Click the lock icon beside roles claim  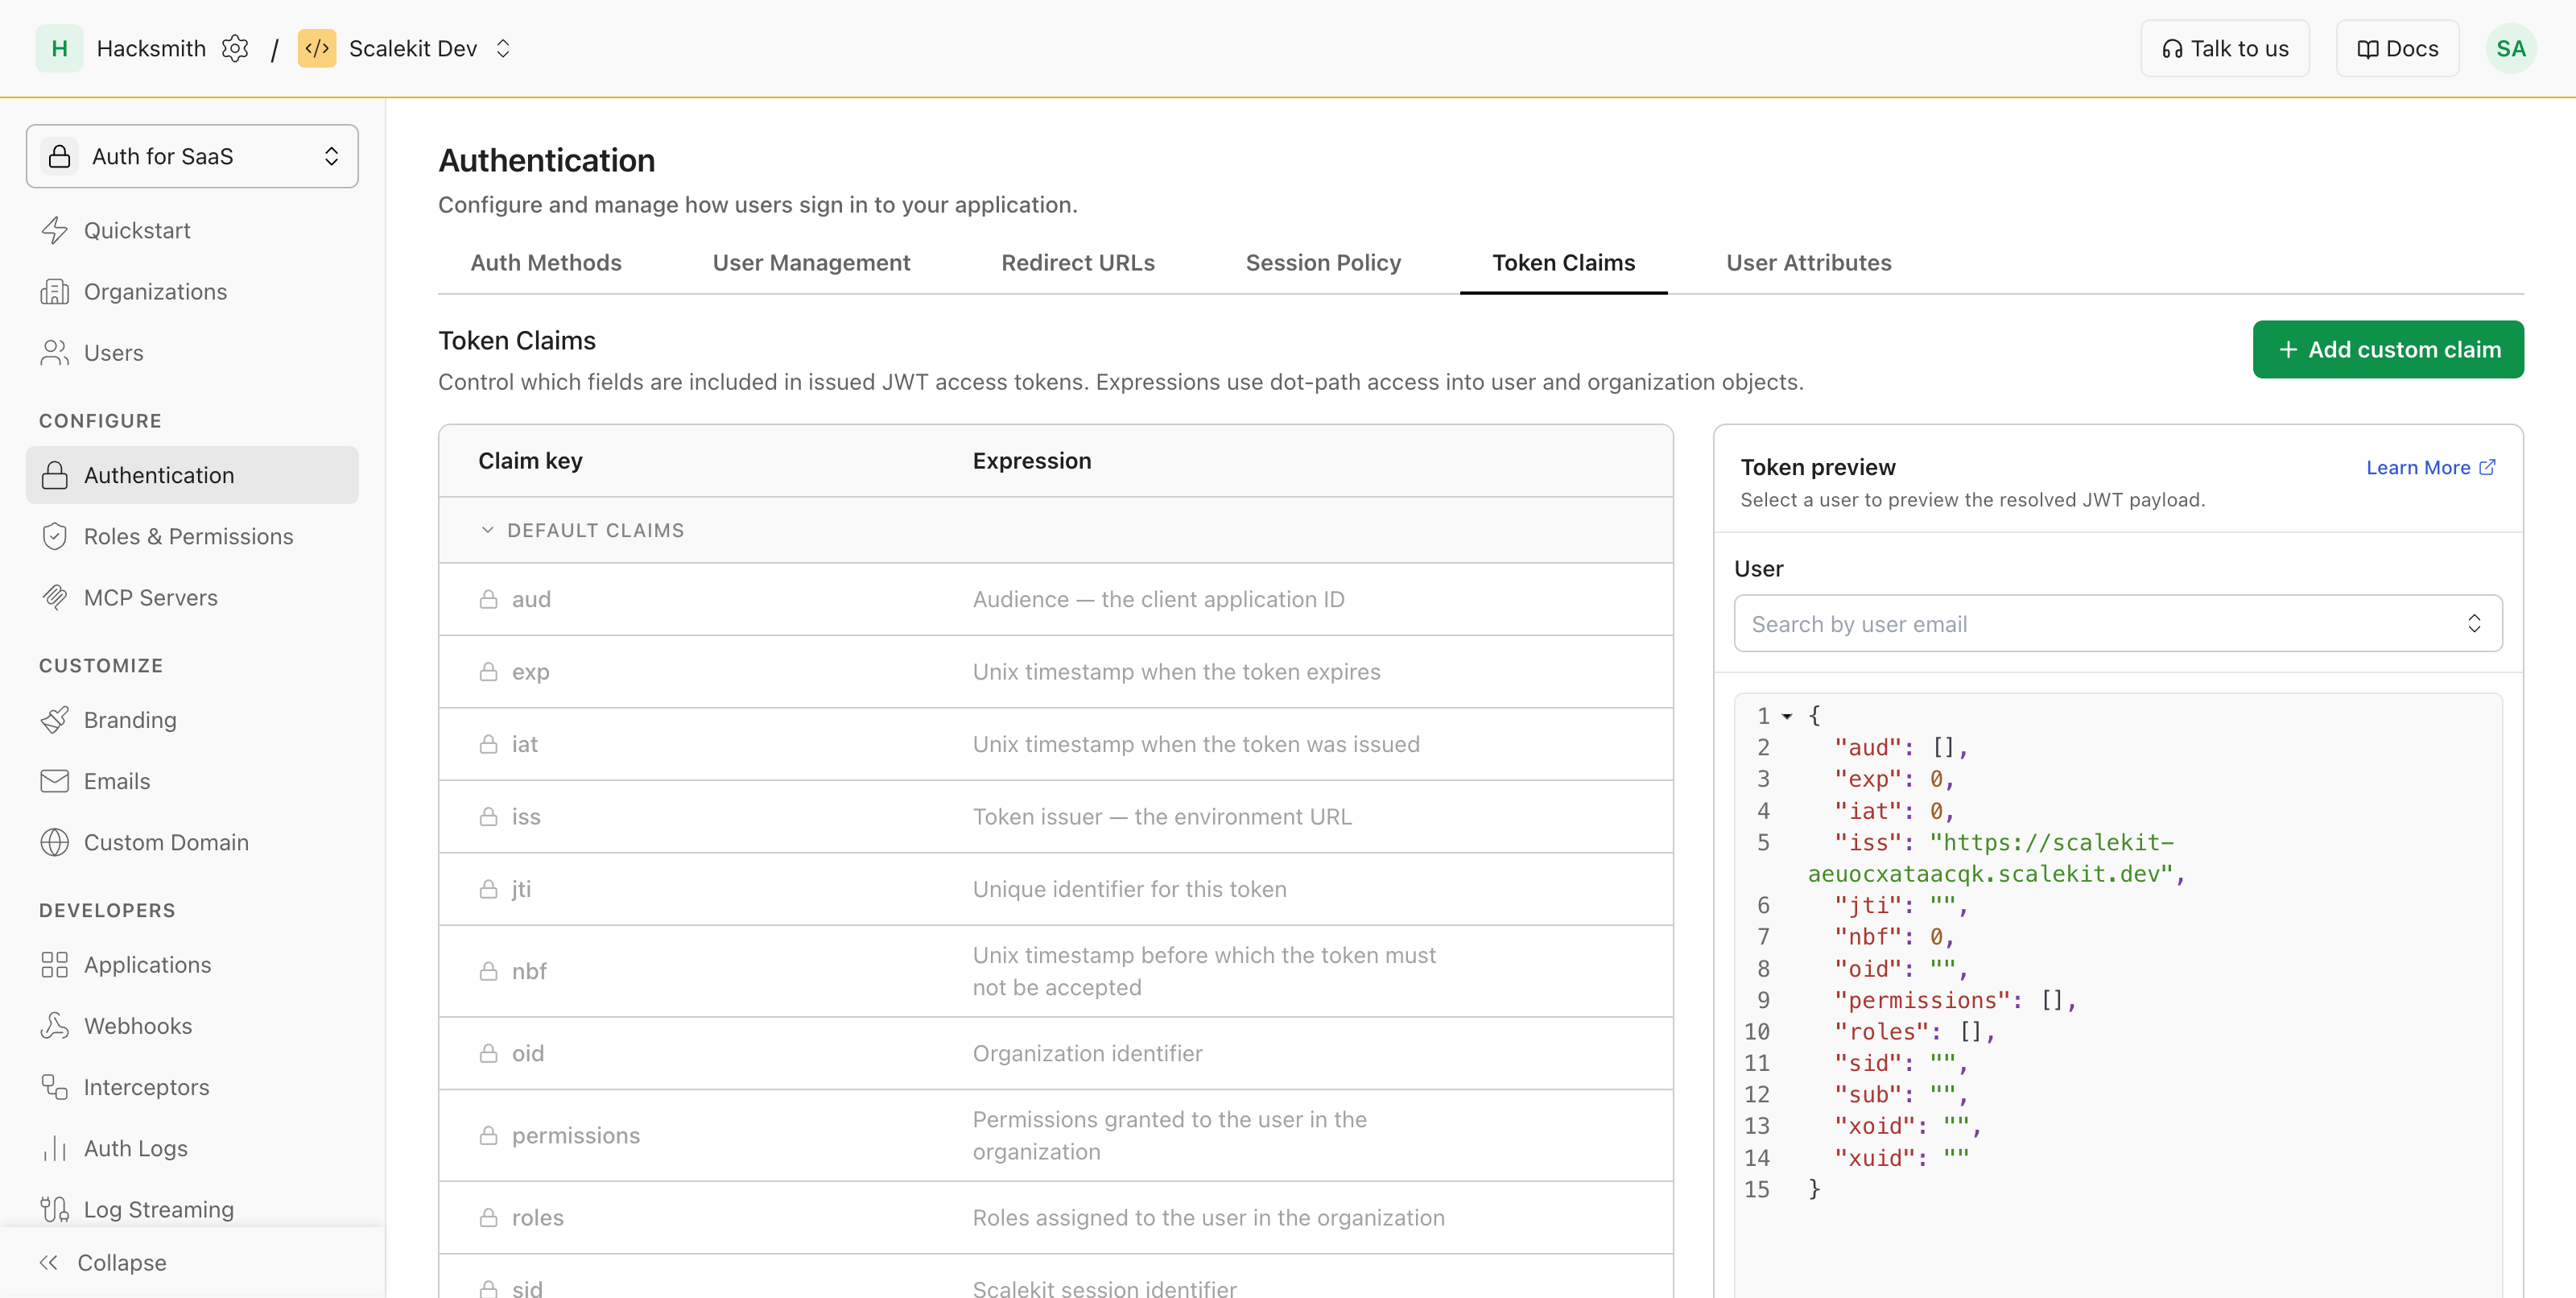click(x=488, y=1218)
